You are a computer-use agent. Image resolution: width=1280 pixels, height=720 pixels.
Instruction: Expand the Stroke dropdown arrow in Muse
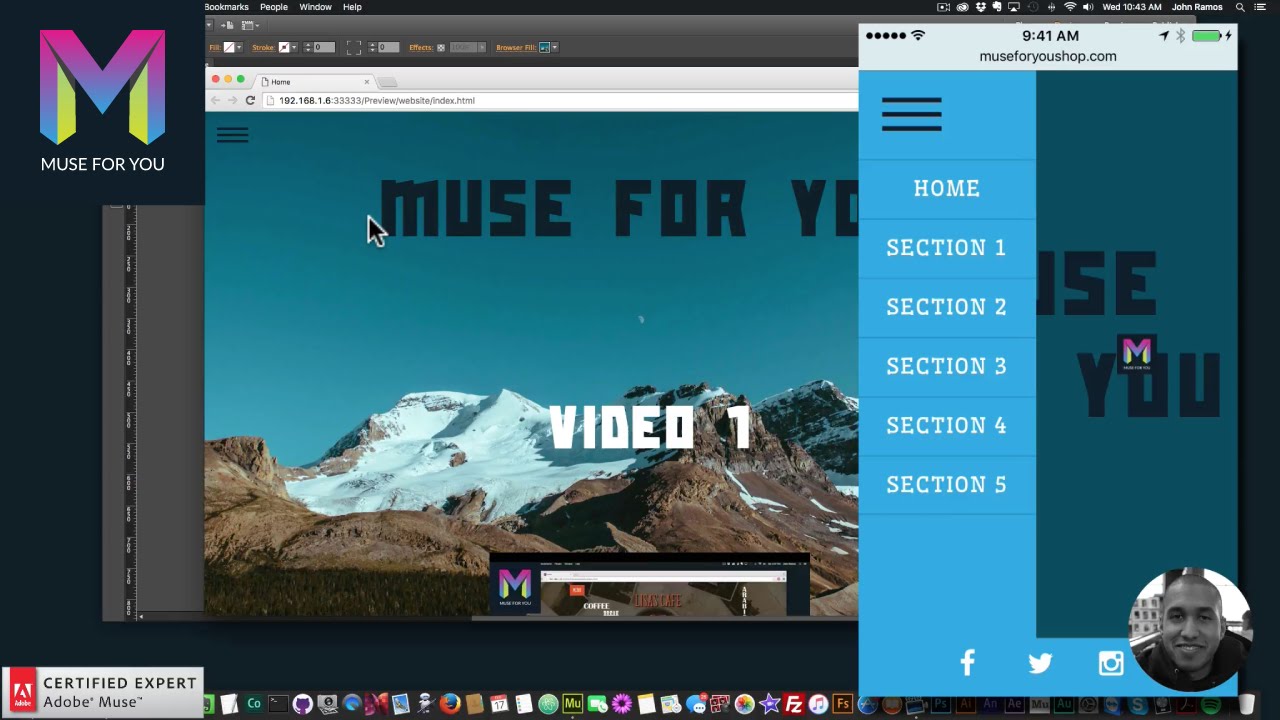(x=294, y=47)
